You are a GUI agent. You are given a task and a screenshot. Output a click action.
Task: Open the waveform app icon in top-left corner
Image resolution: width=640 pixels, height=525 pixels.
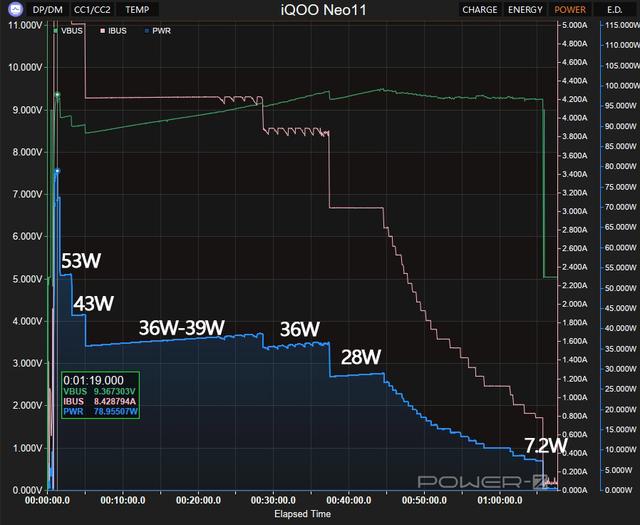(16, 9)
